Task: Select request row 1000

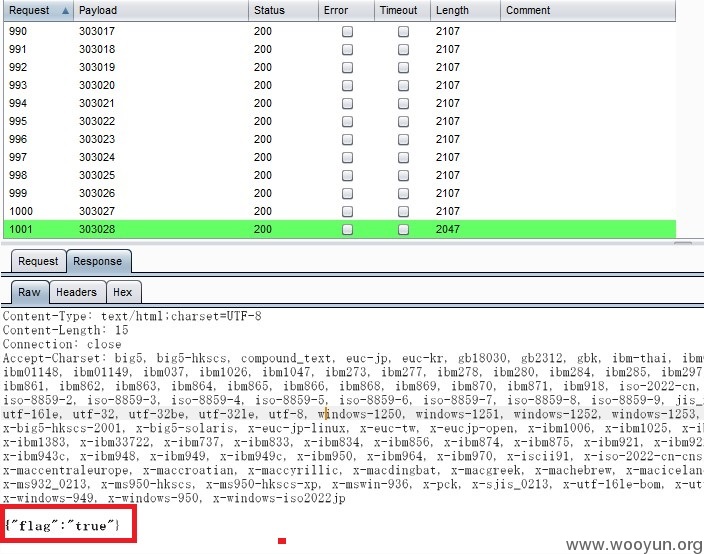Action: (x=339, y=211)
